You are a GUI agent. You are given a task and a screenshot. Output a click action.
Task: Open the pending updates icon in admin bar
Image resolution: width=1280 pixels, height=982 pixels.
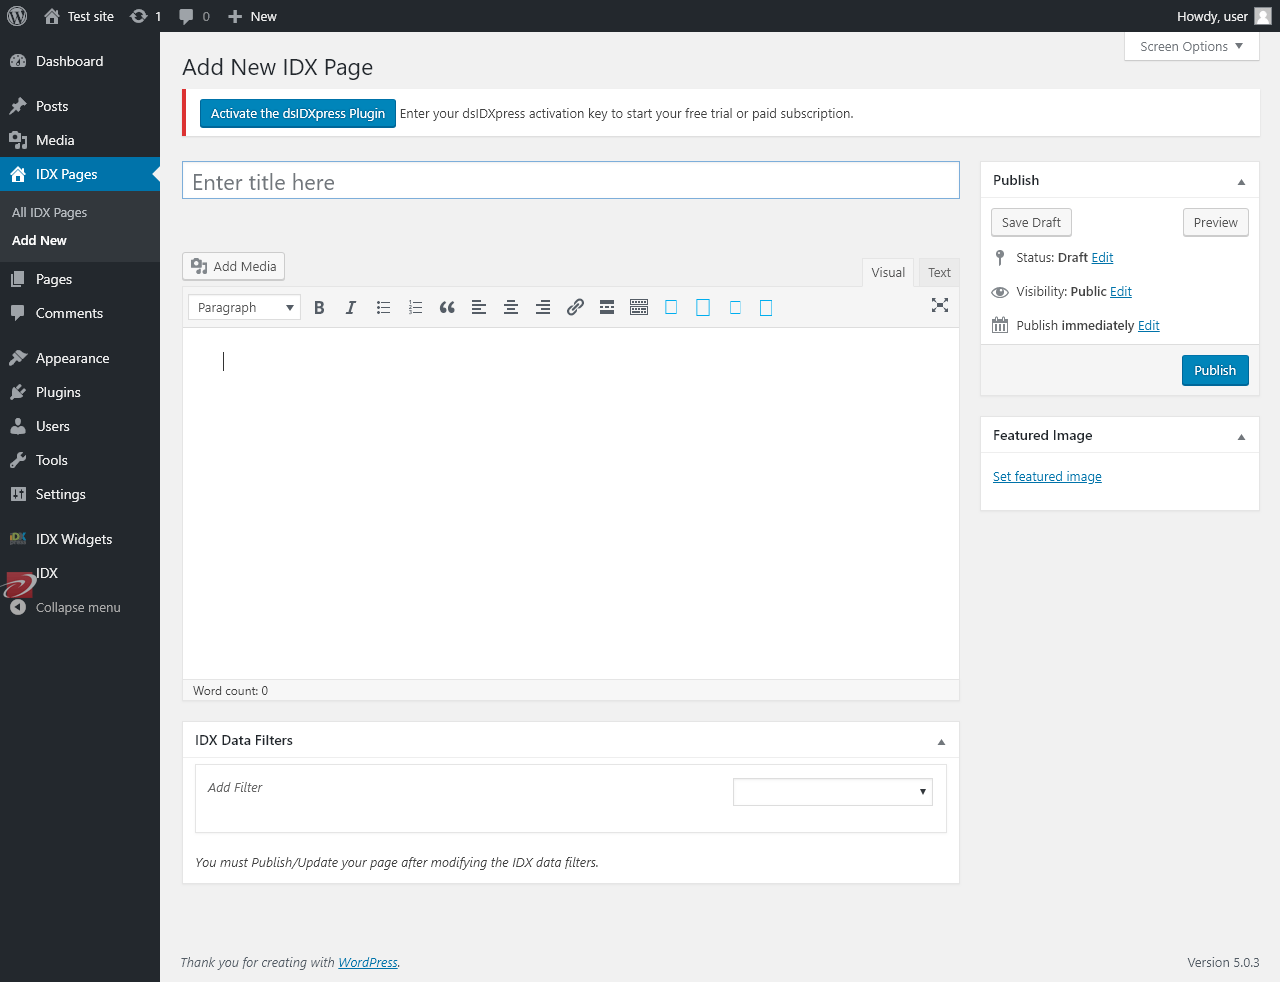(146, 16)
